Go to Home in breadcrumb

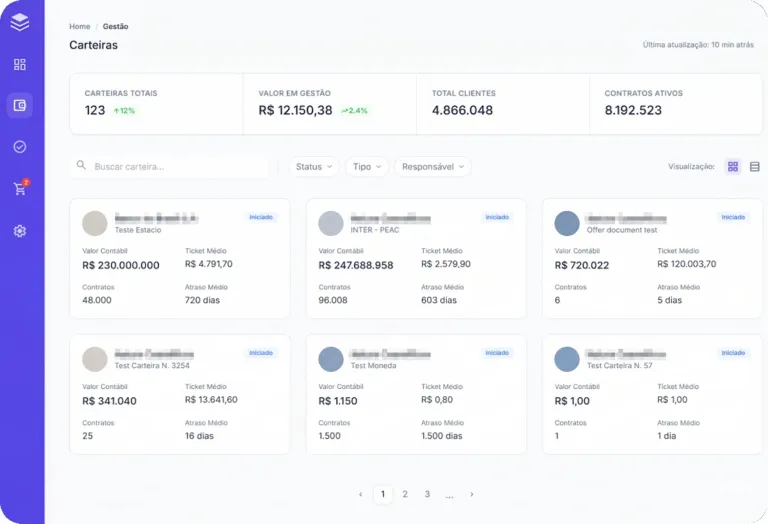tap(80, 26)
